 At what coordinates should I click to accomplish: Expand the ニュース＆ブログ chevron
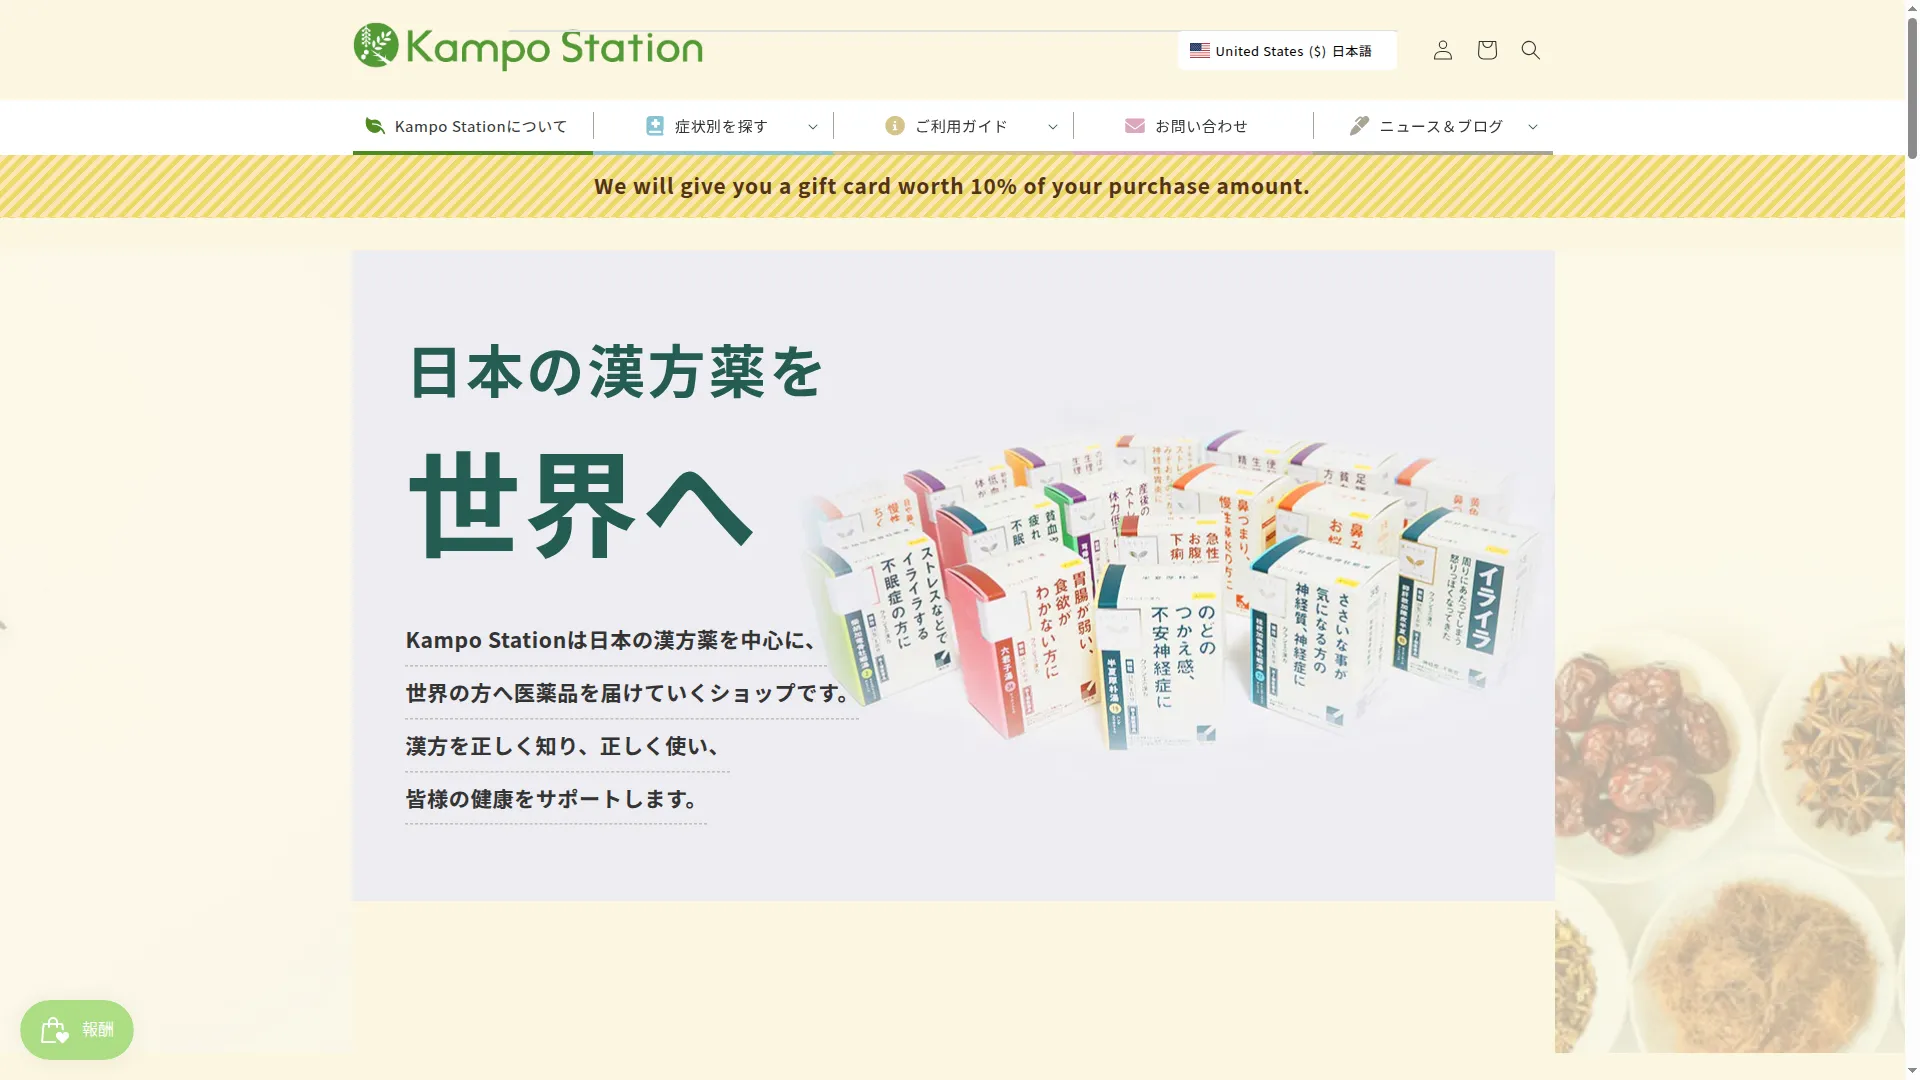point(1533,127)
